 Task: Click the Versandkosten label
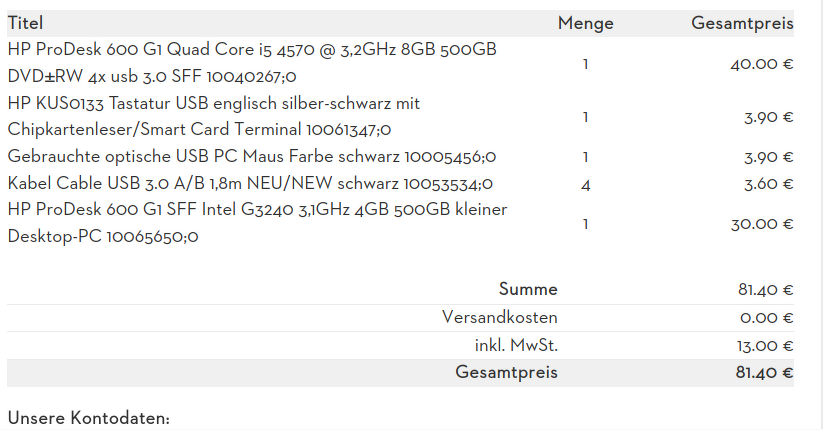click(x=499, y=318)
